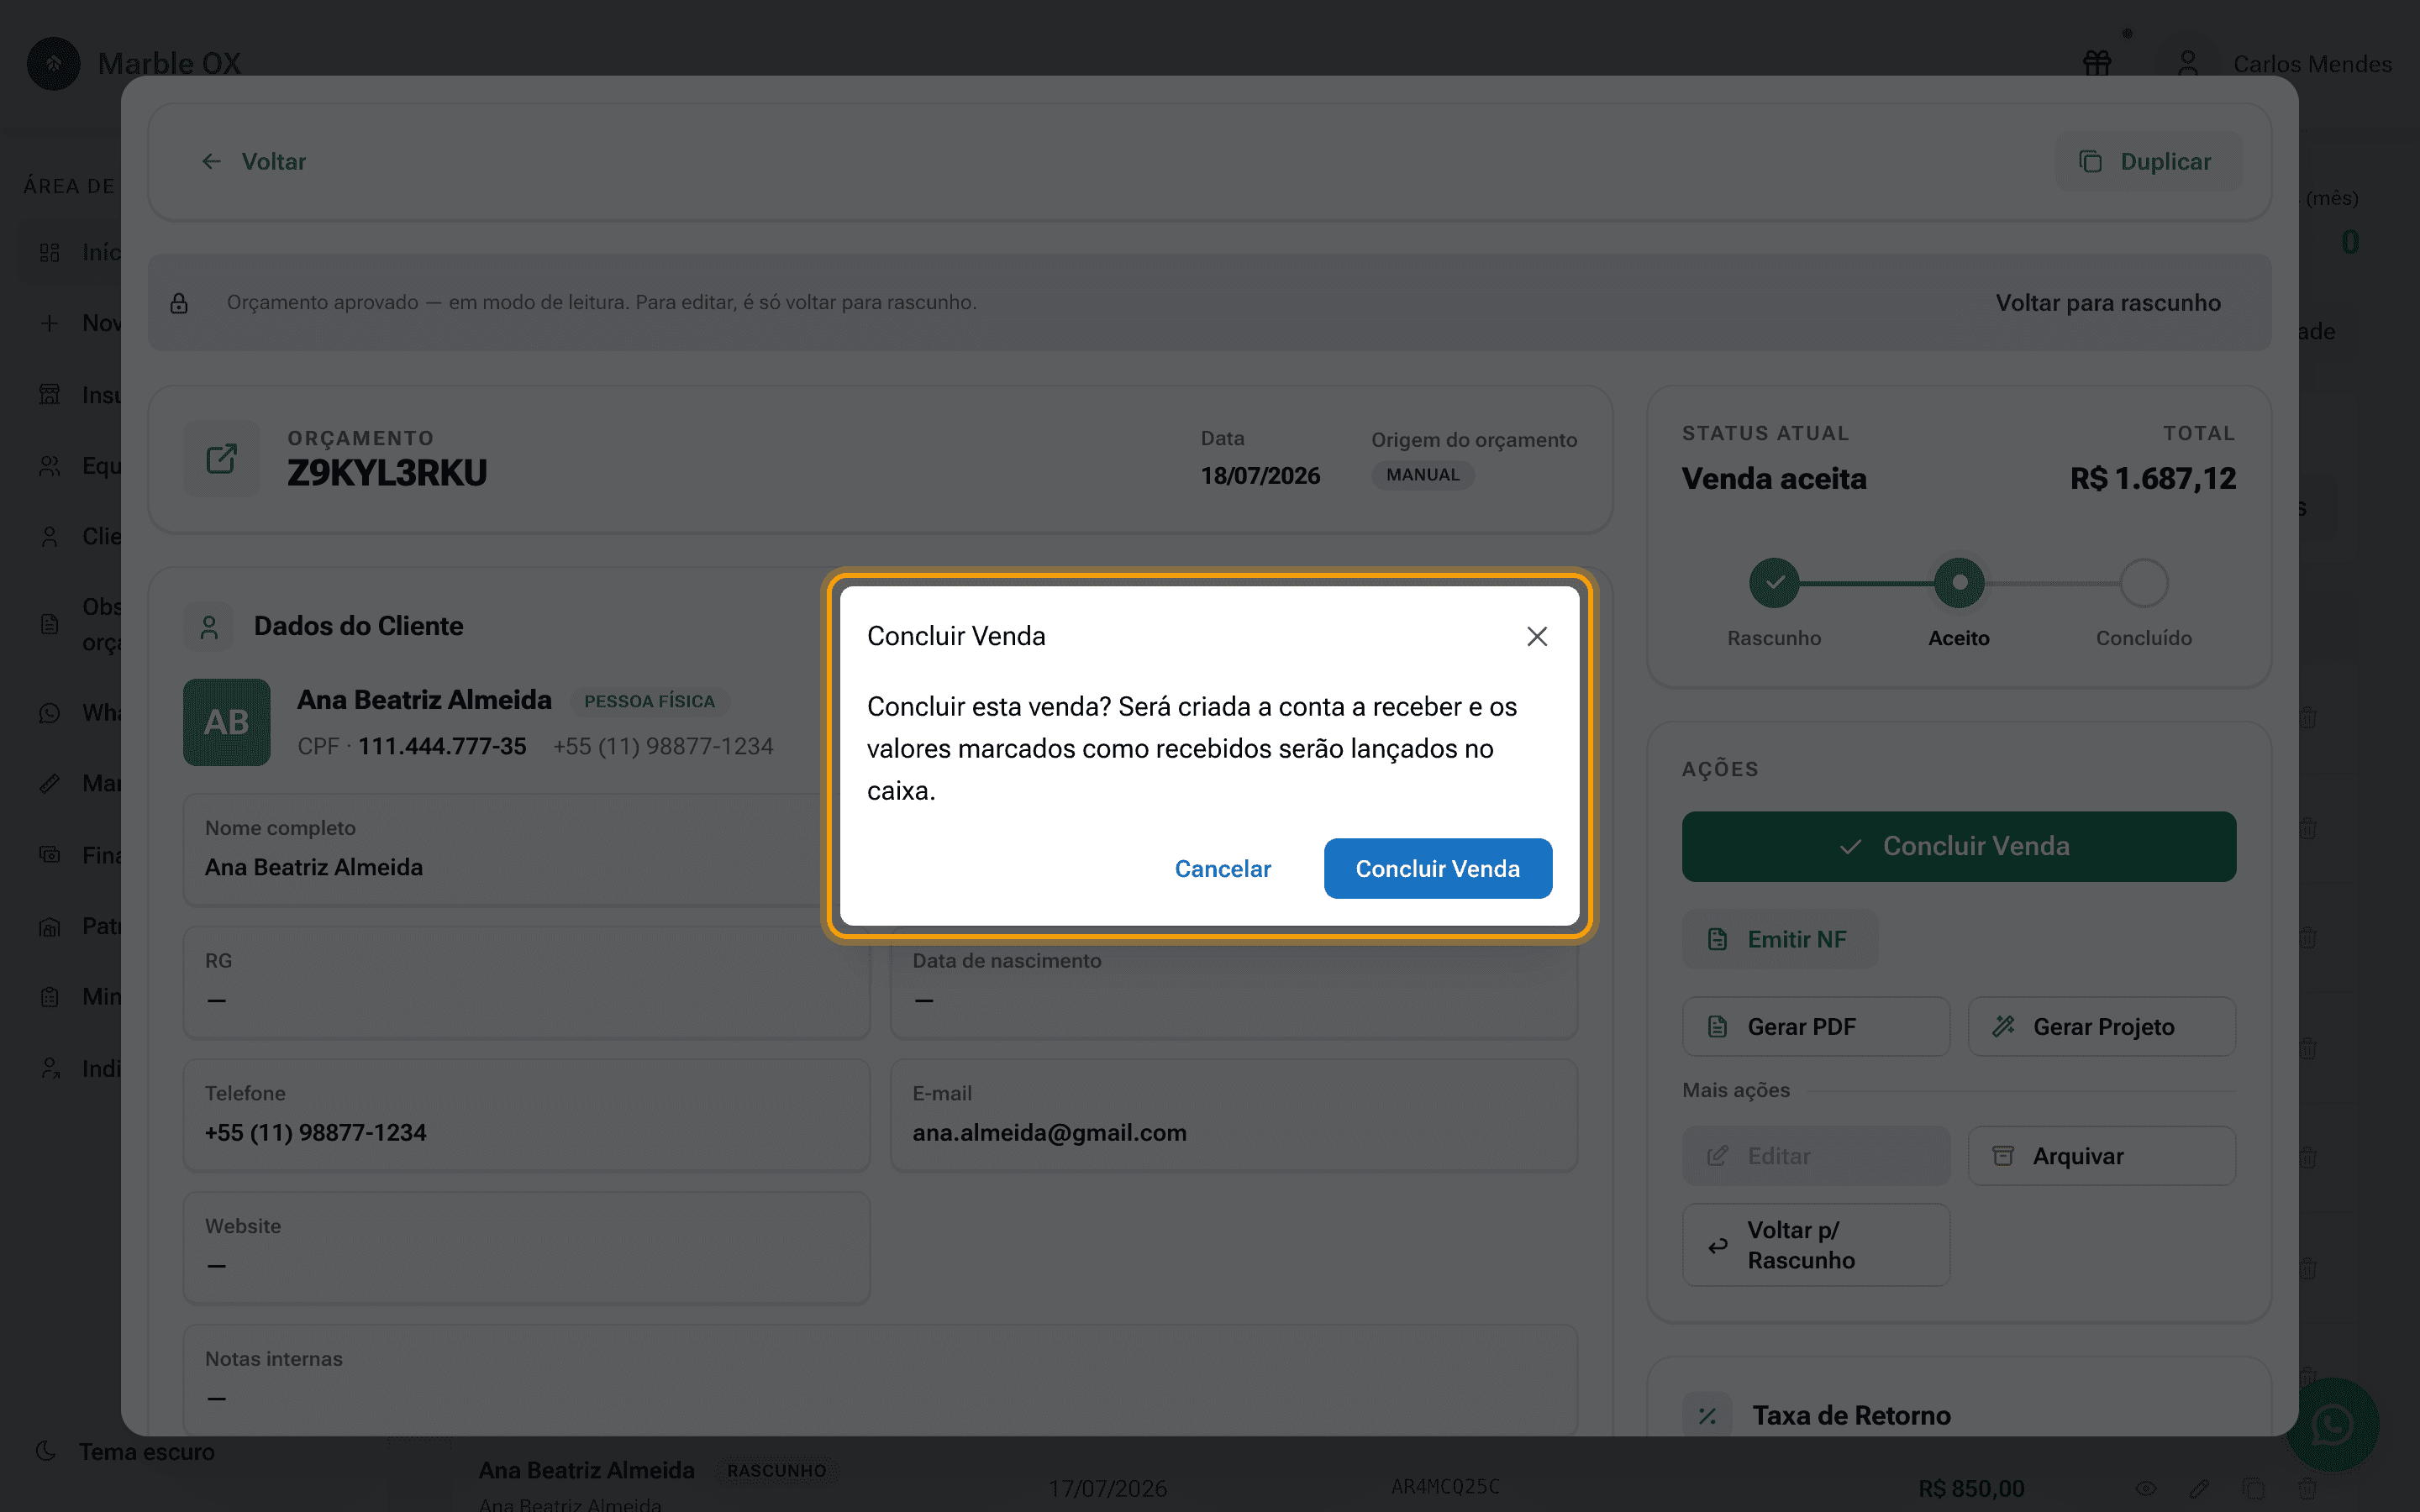Click the Gerar Projeto button

point(2101,1026)
